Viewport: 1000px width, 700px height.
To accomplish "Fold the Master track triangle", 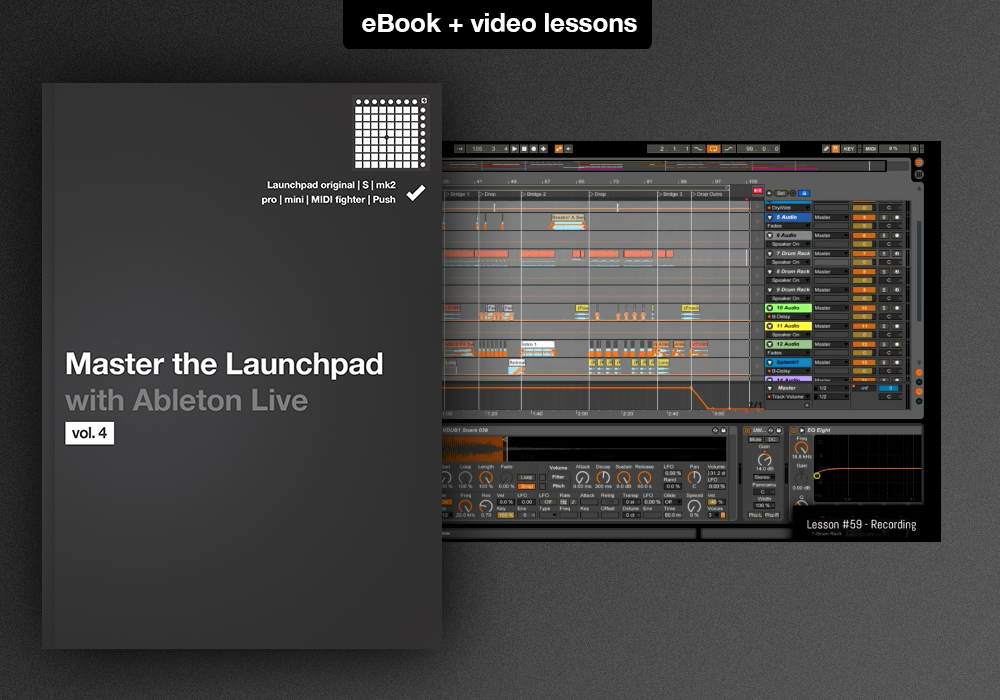I will click(770, 388).
